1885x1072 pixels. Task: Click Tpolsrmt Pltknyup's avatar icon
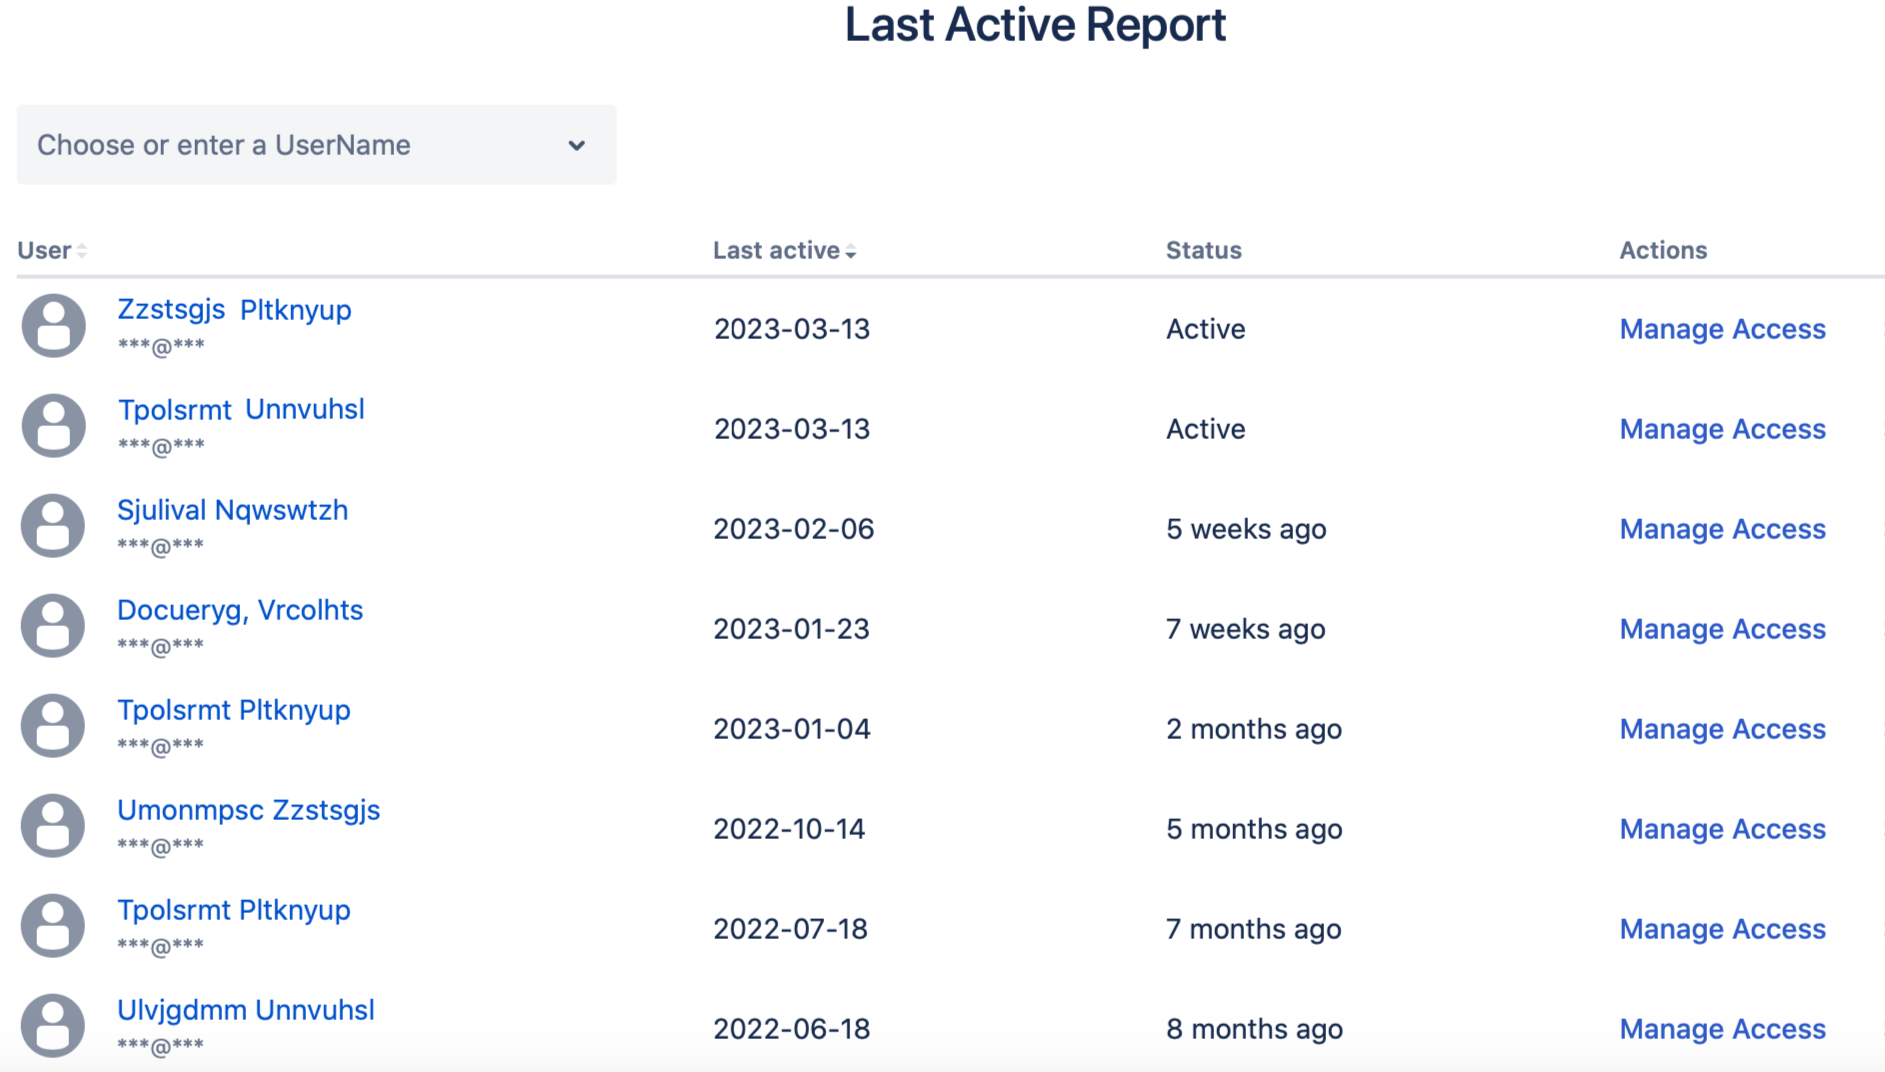(x=53, y=725)
